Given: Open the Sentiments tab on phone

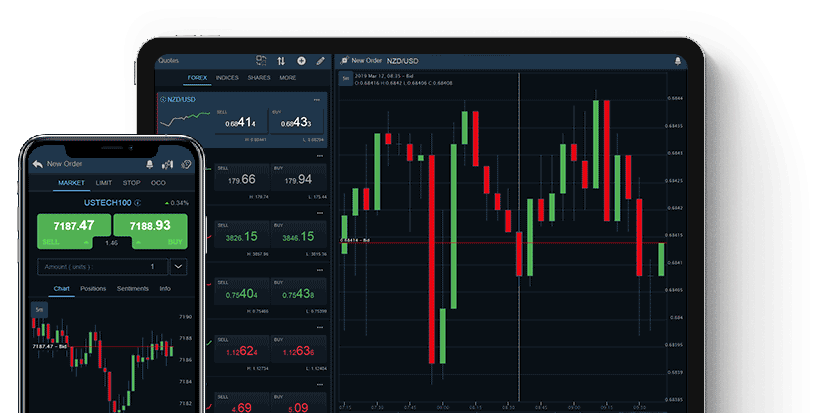Looking at the screenshot, I should coord(133,289).
